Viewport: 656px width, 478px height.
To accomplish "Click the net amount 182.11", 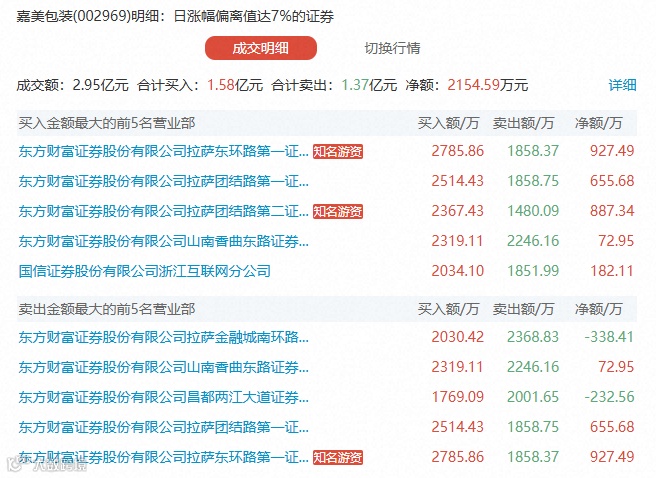I will pos(612,271).
